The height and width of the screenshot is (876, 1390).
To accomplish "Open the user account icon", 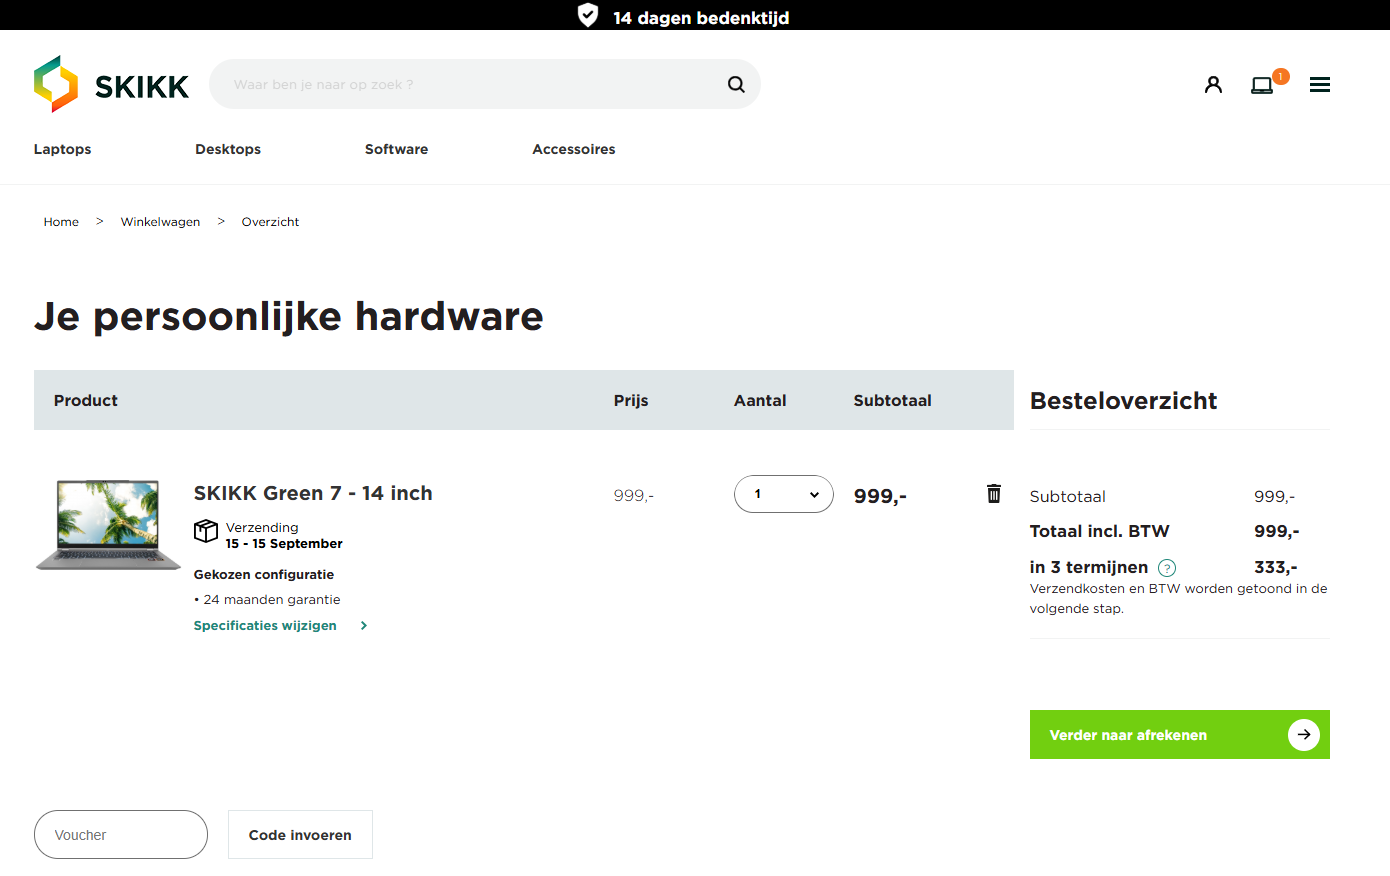I will [x=1213, y=85].
